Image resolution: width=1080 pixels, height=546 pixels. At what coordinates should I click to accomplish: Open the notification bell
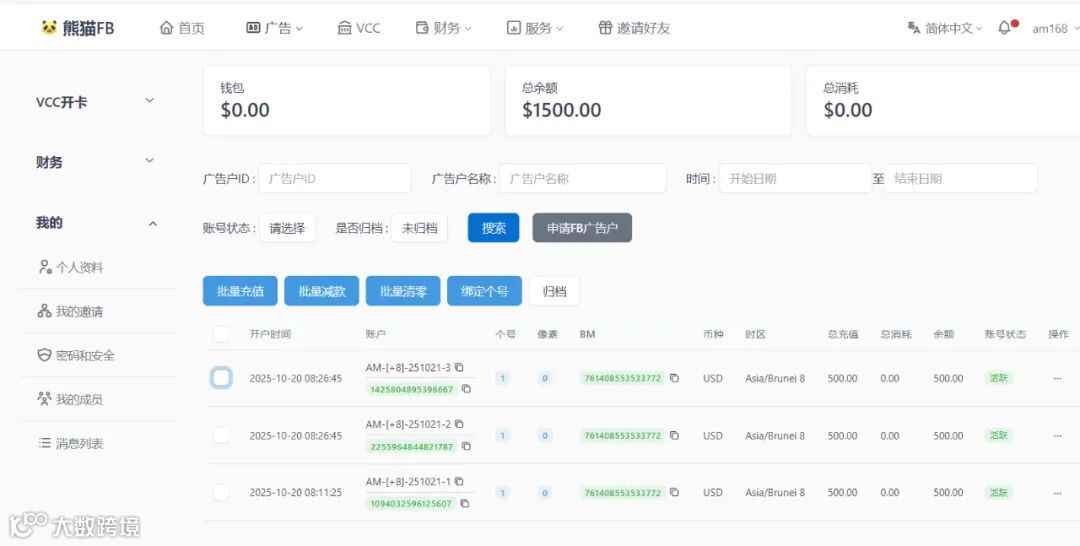(x=1004, y=28)
